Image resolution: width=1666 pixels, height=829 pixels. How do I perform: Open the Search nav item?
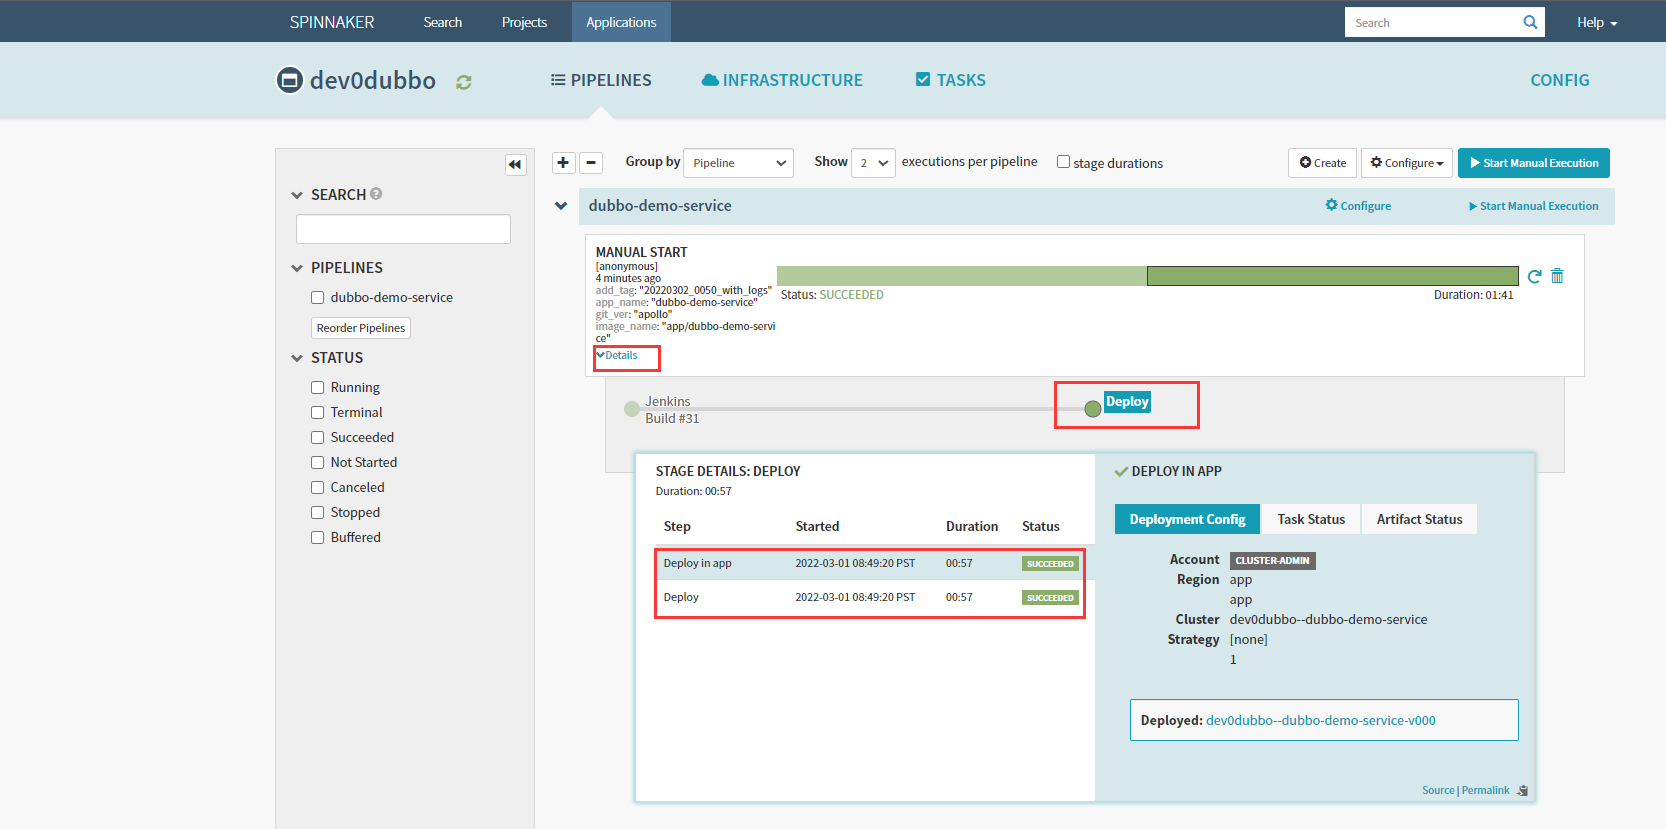coord(442,22)
